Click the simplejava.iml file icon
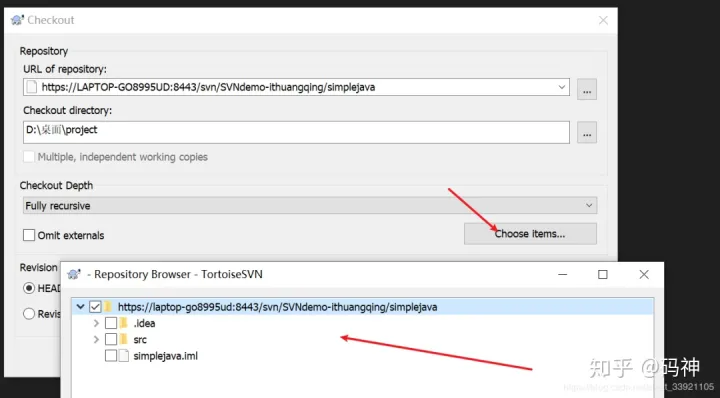This screenshot has height=398, width=720. (124, 356)
